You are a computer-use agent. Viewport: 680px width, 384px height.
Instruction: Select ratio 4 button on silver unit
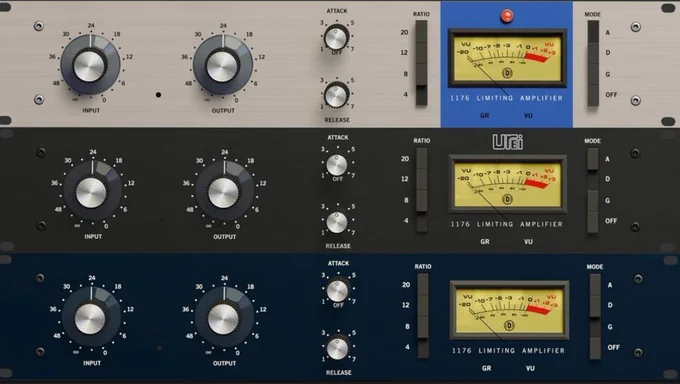click(421, 95)
